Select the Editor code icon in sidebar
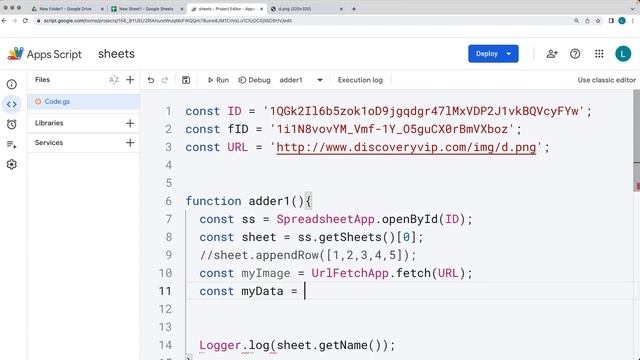 [11, 104]
